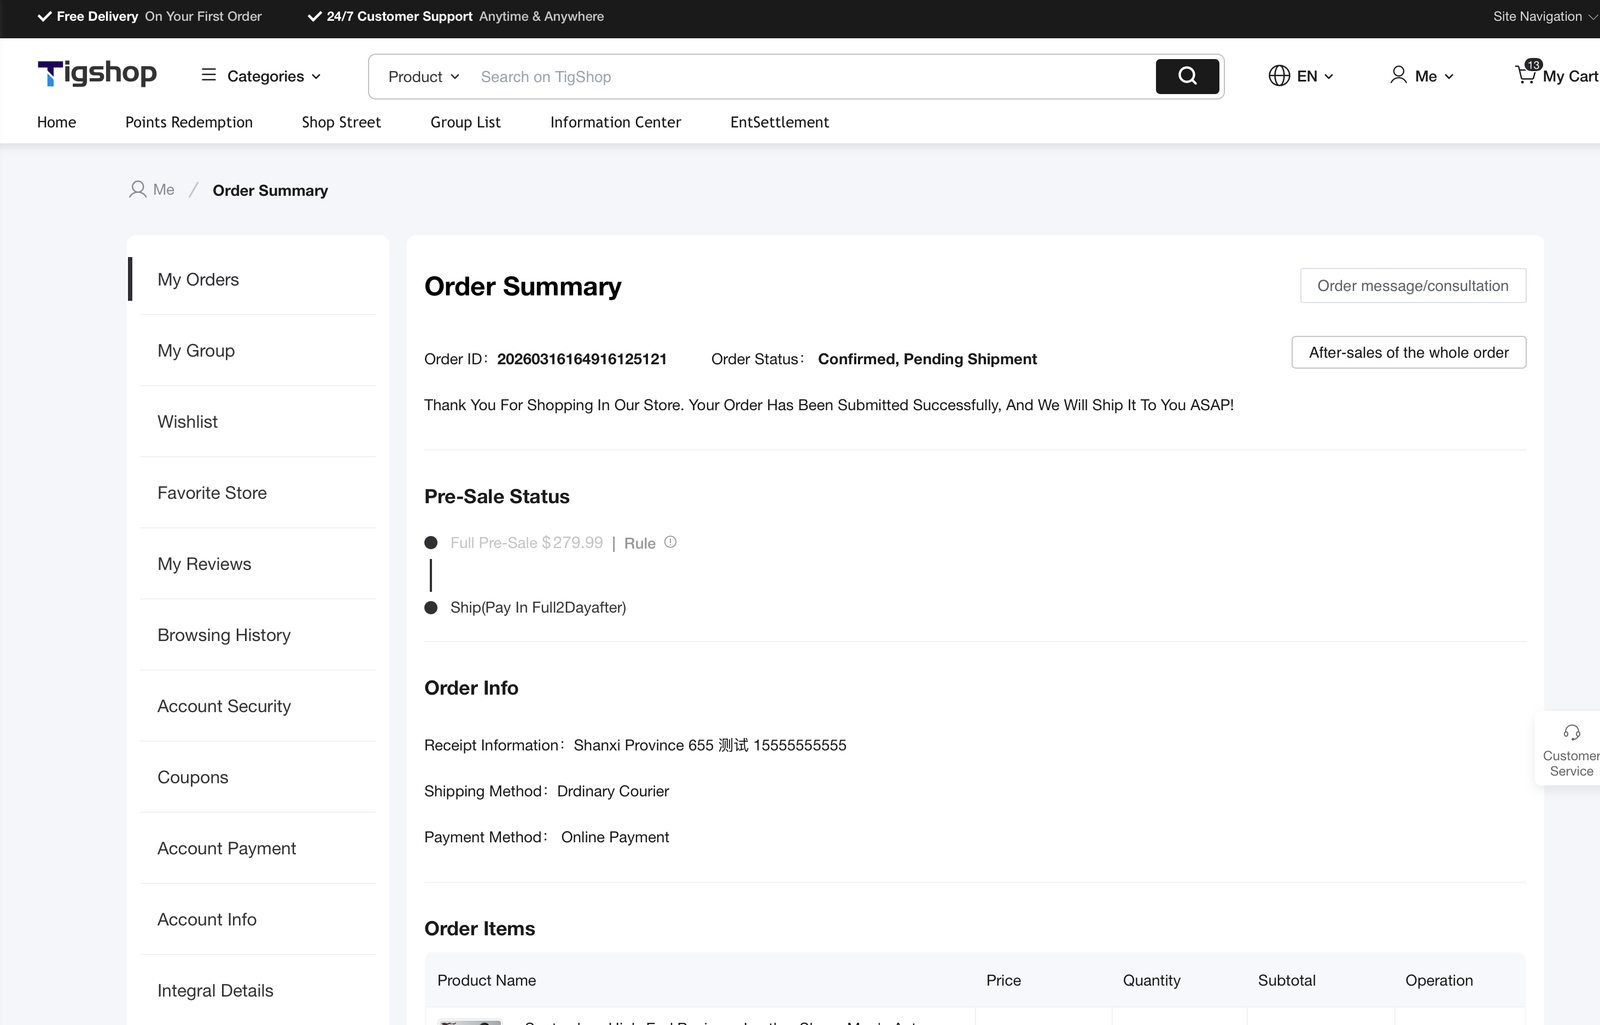The height and width of the screenshot is (1025, 1600).
Task: Click Order message/consultation button
Action: tap(1412, 286)
